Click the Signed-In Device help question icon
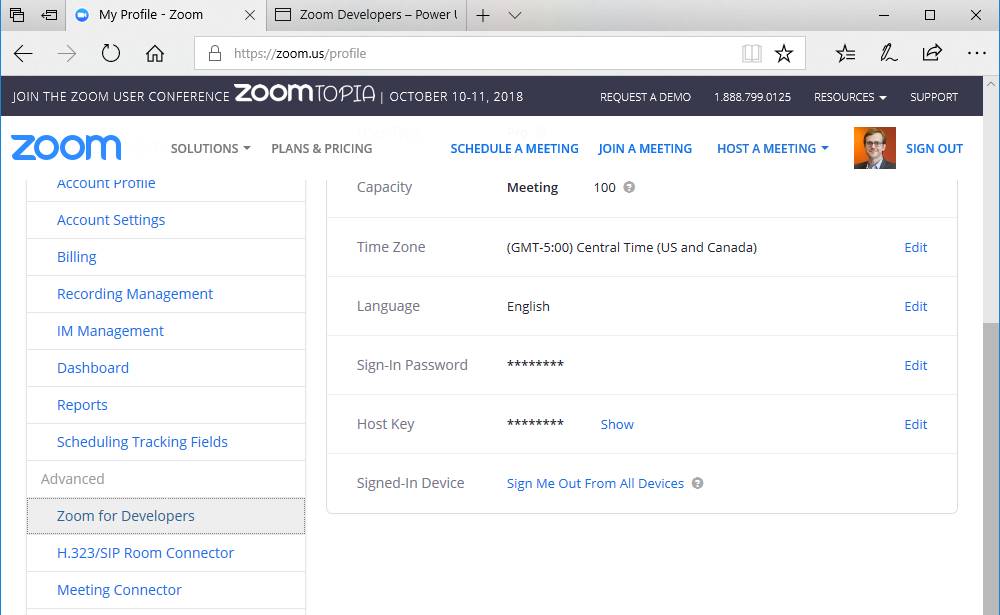The width and height of the screenshot is (1000, 615). point(698,483)
